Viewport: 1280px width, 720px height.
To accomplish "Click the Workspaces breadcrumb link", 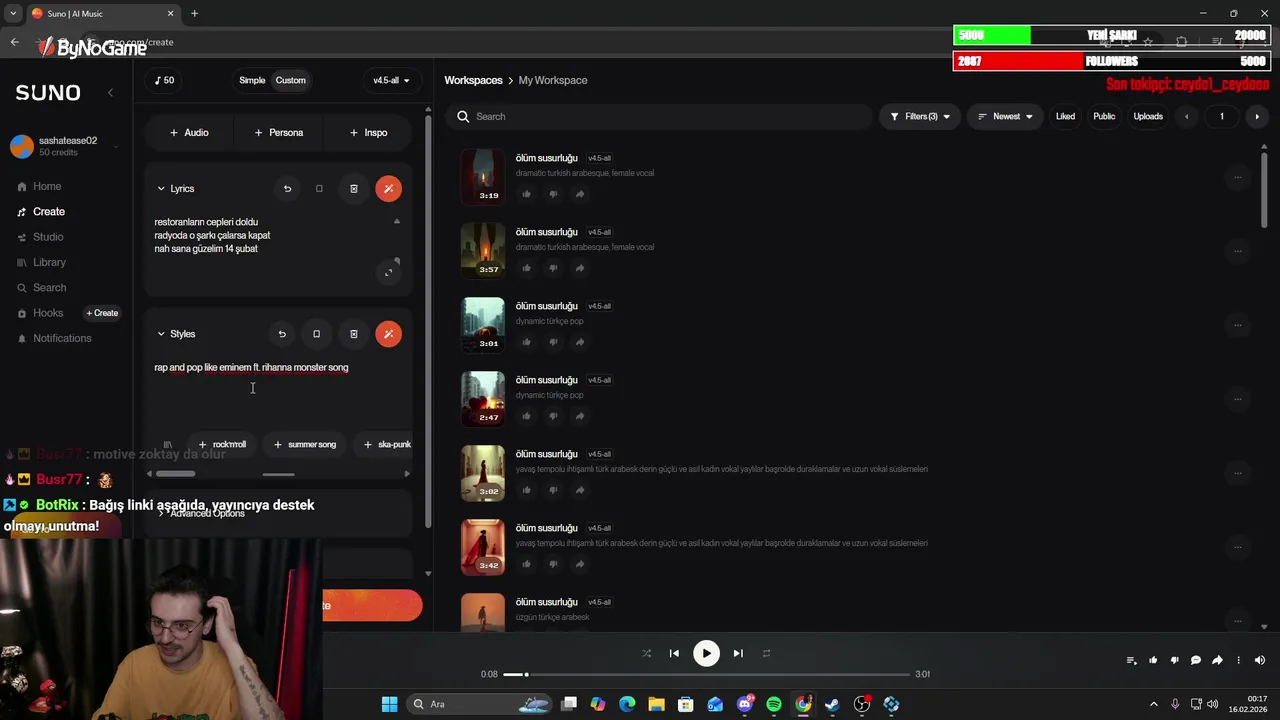I will click(x=473, y=80).
